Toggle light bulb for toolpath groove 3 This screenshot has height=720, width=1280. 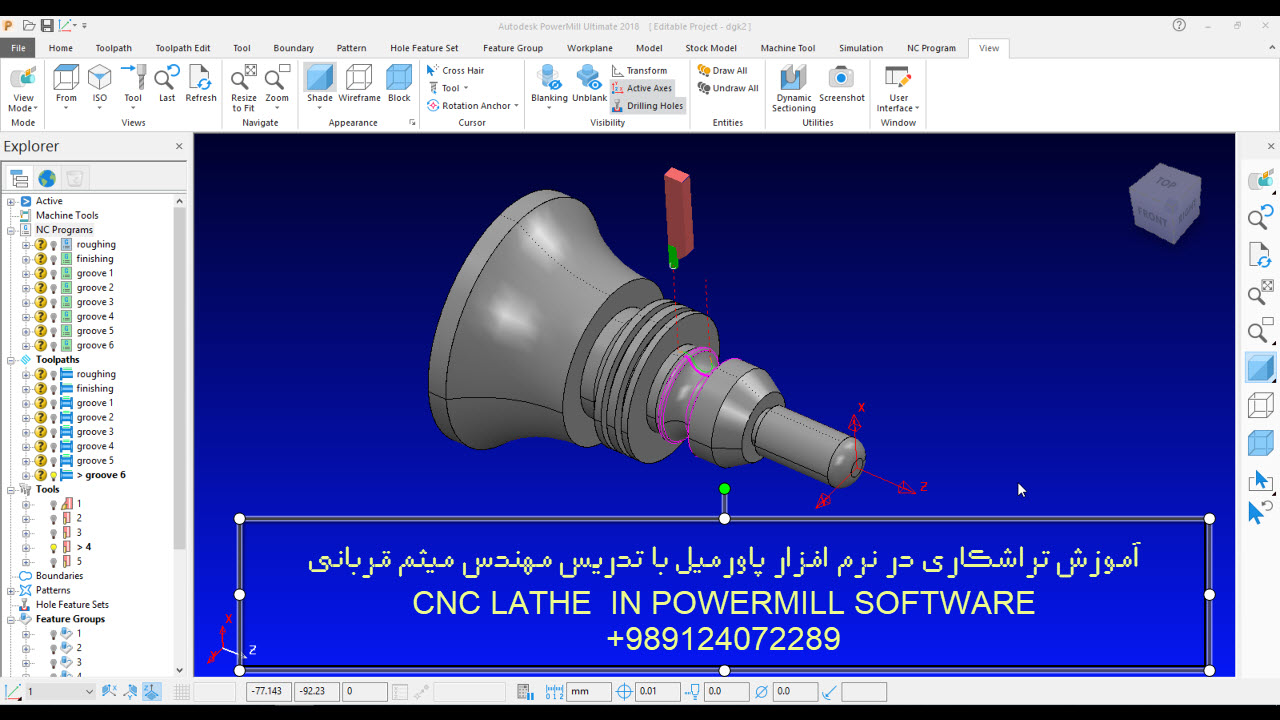(54, 432)
